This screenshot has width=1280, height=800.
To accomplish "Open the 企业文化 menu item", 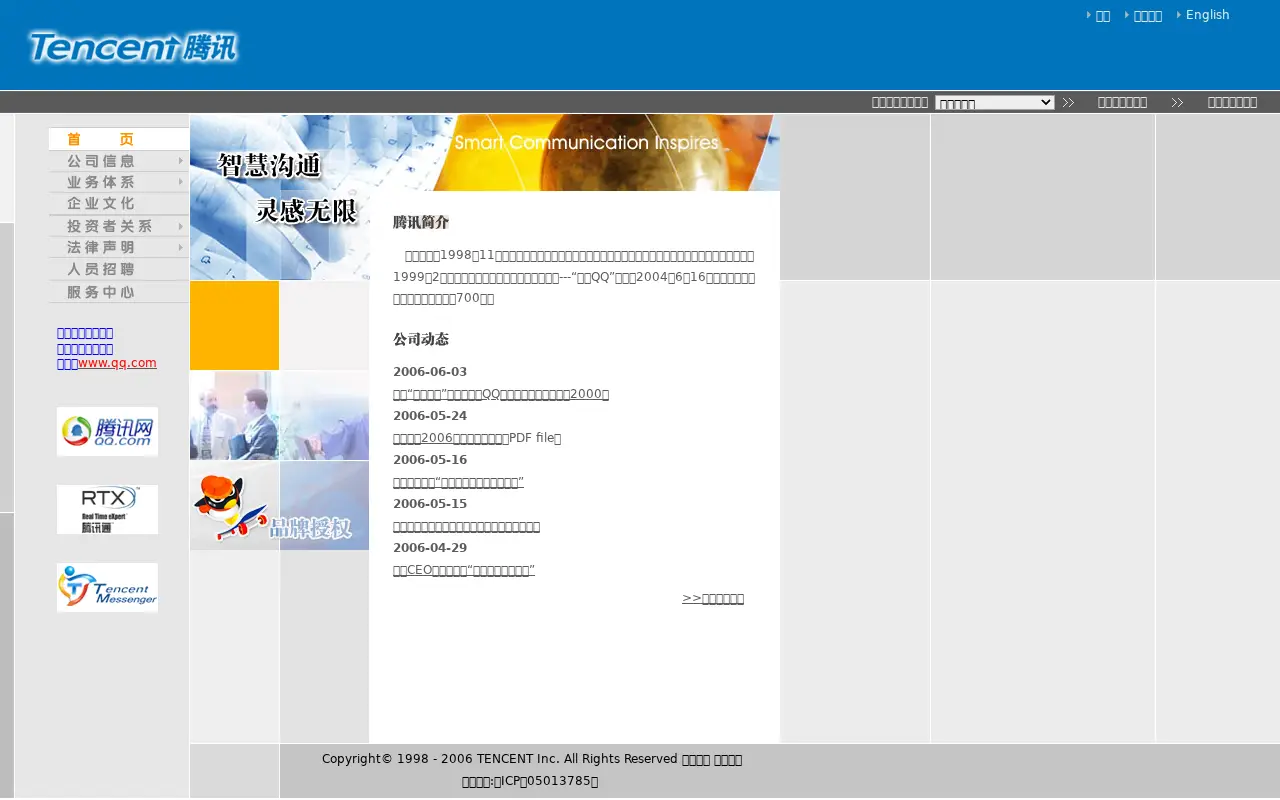I will click(119, 203).
